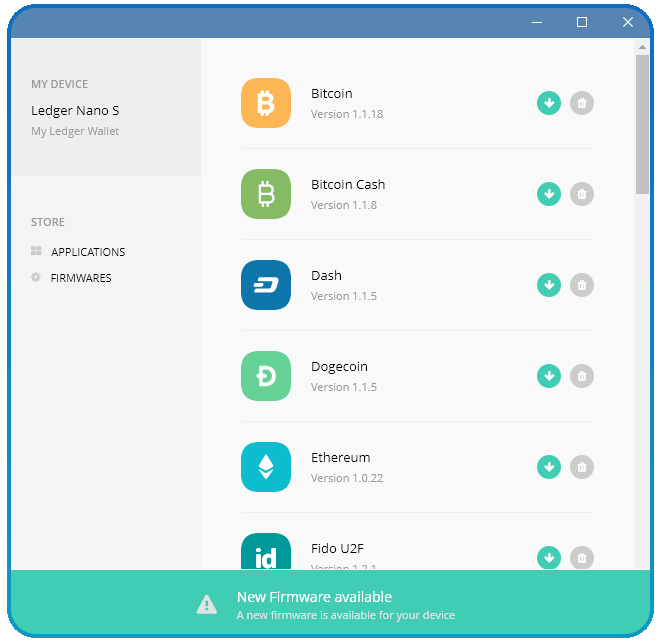Click the STORE heading

coord(48,222)
